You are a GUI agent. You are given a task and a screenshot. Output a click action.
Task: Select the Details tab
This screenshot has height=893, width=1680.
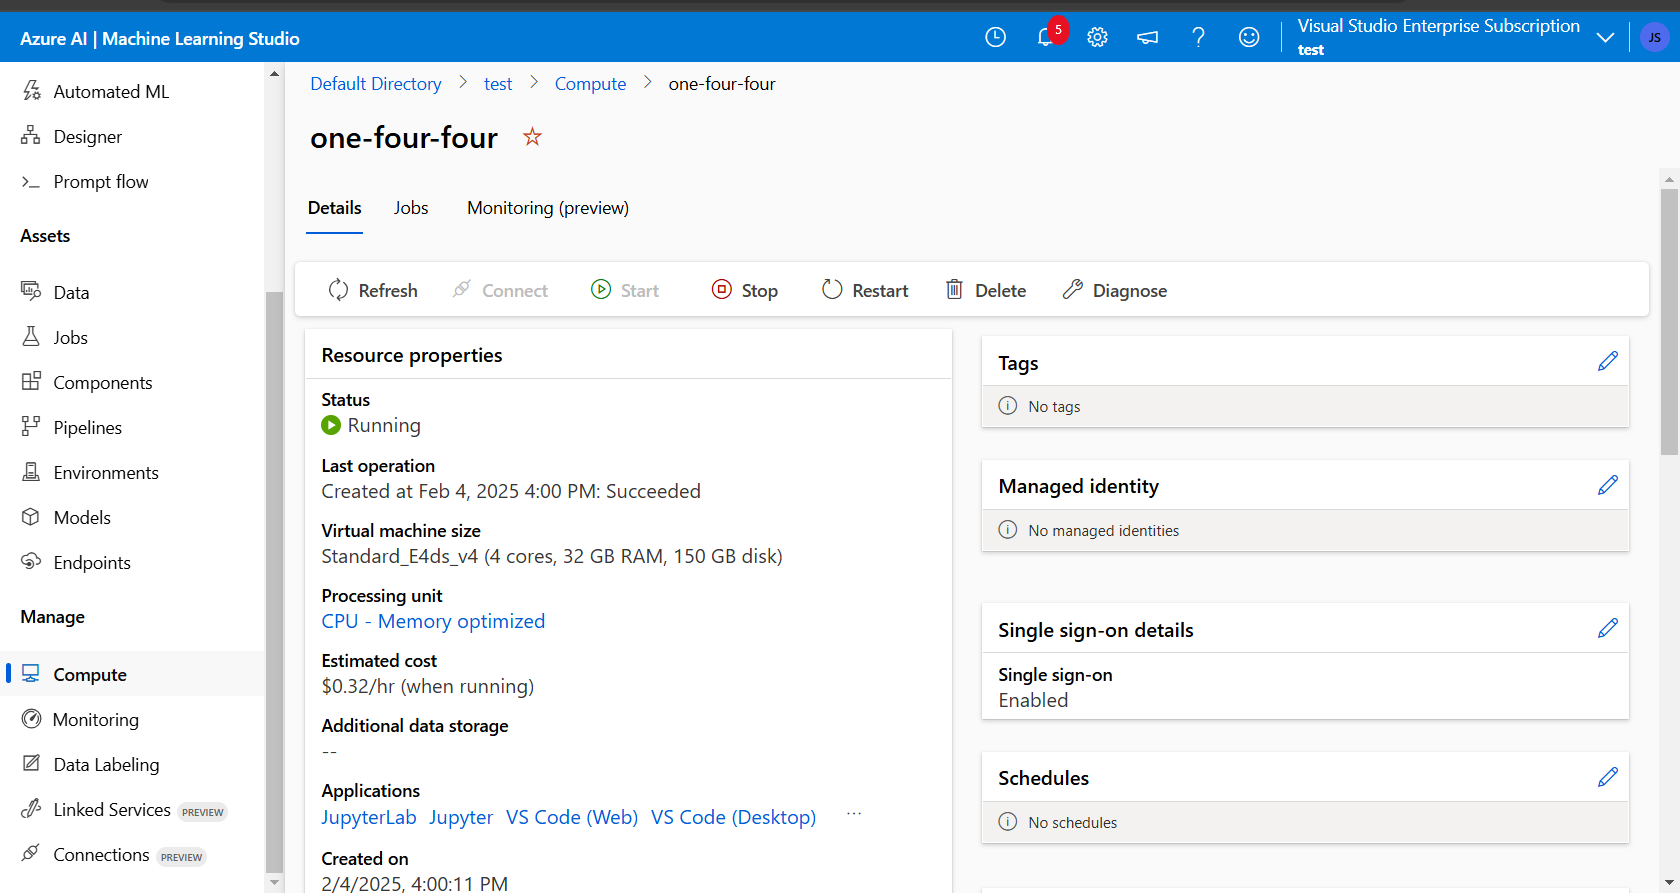click(x=334, y=208)
